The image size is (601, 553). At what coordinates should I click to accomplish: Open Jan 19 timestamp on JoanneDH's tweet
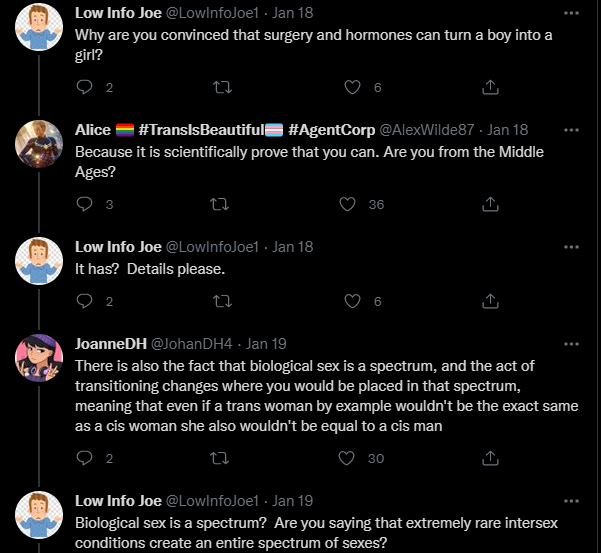coord(266,344)
